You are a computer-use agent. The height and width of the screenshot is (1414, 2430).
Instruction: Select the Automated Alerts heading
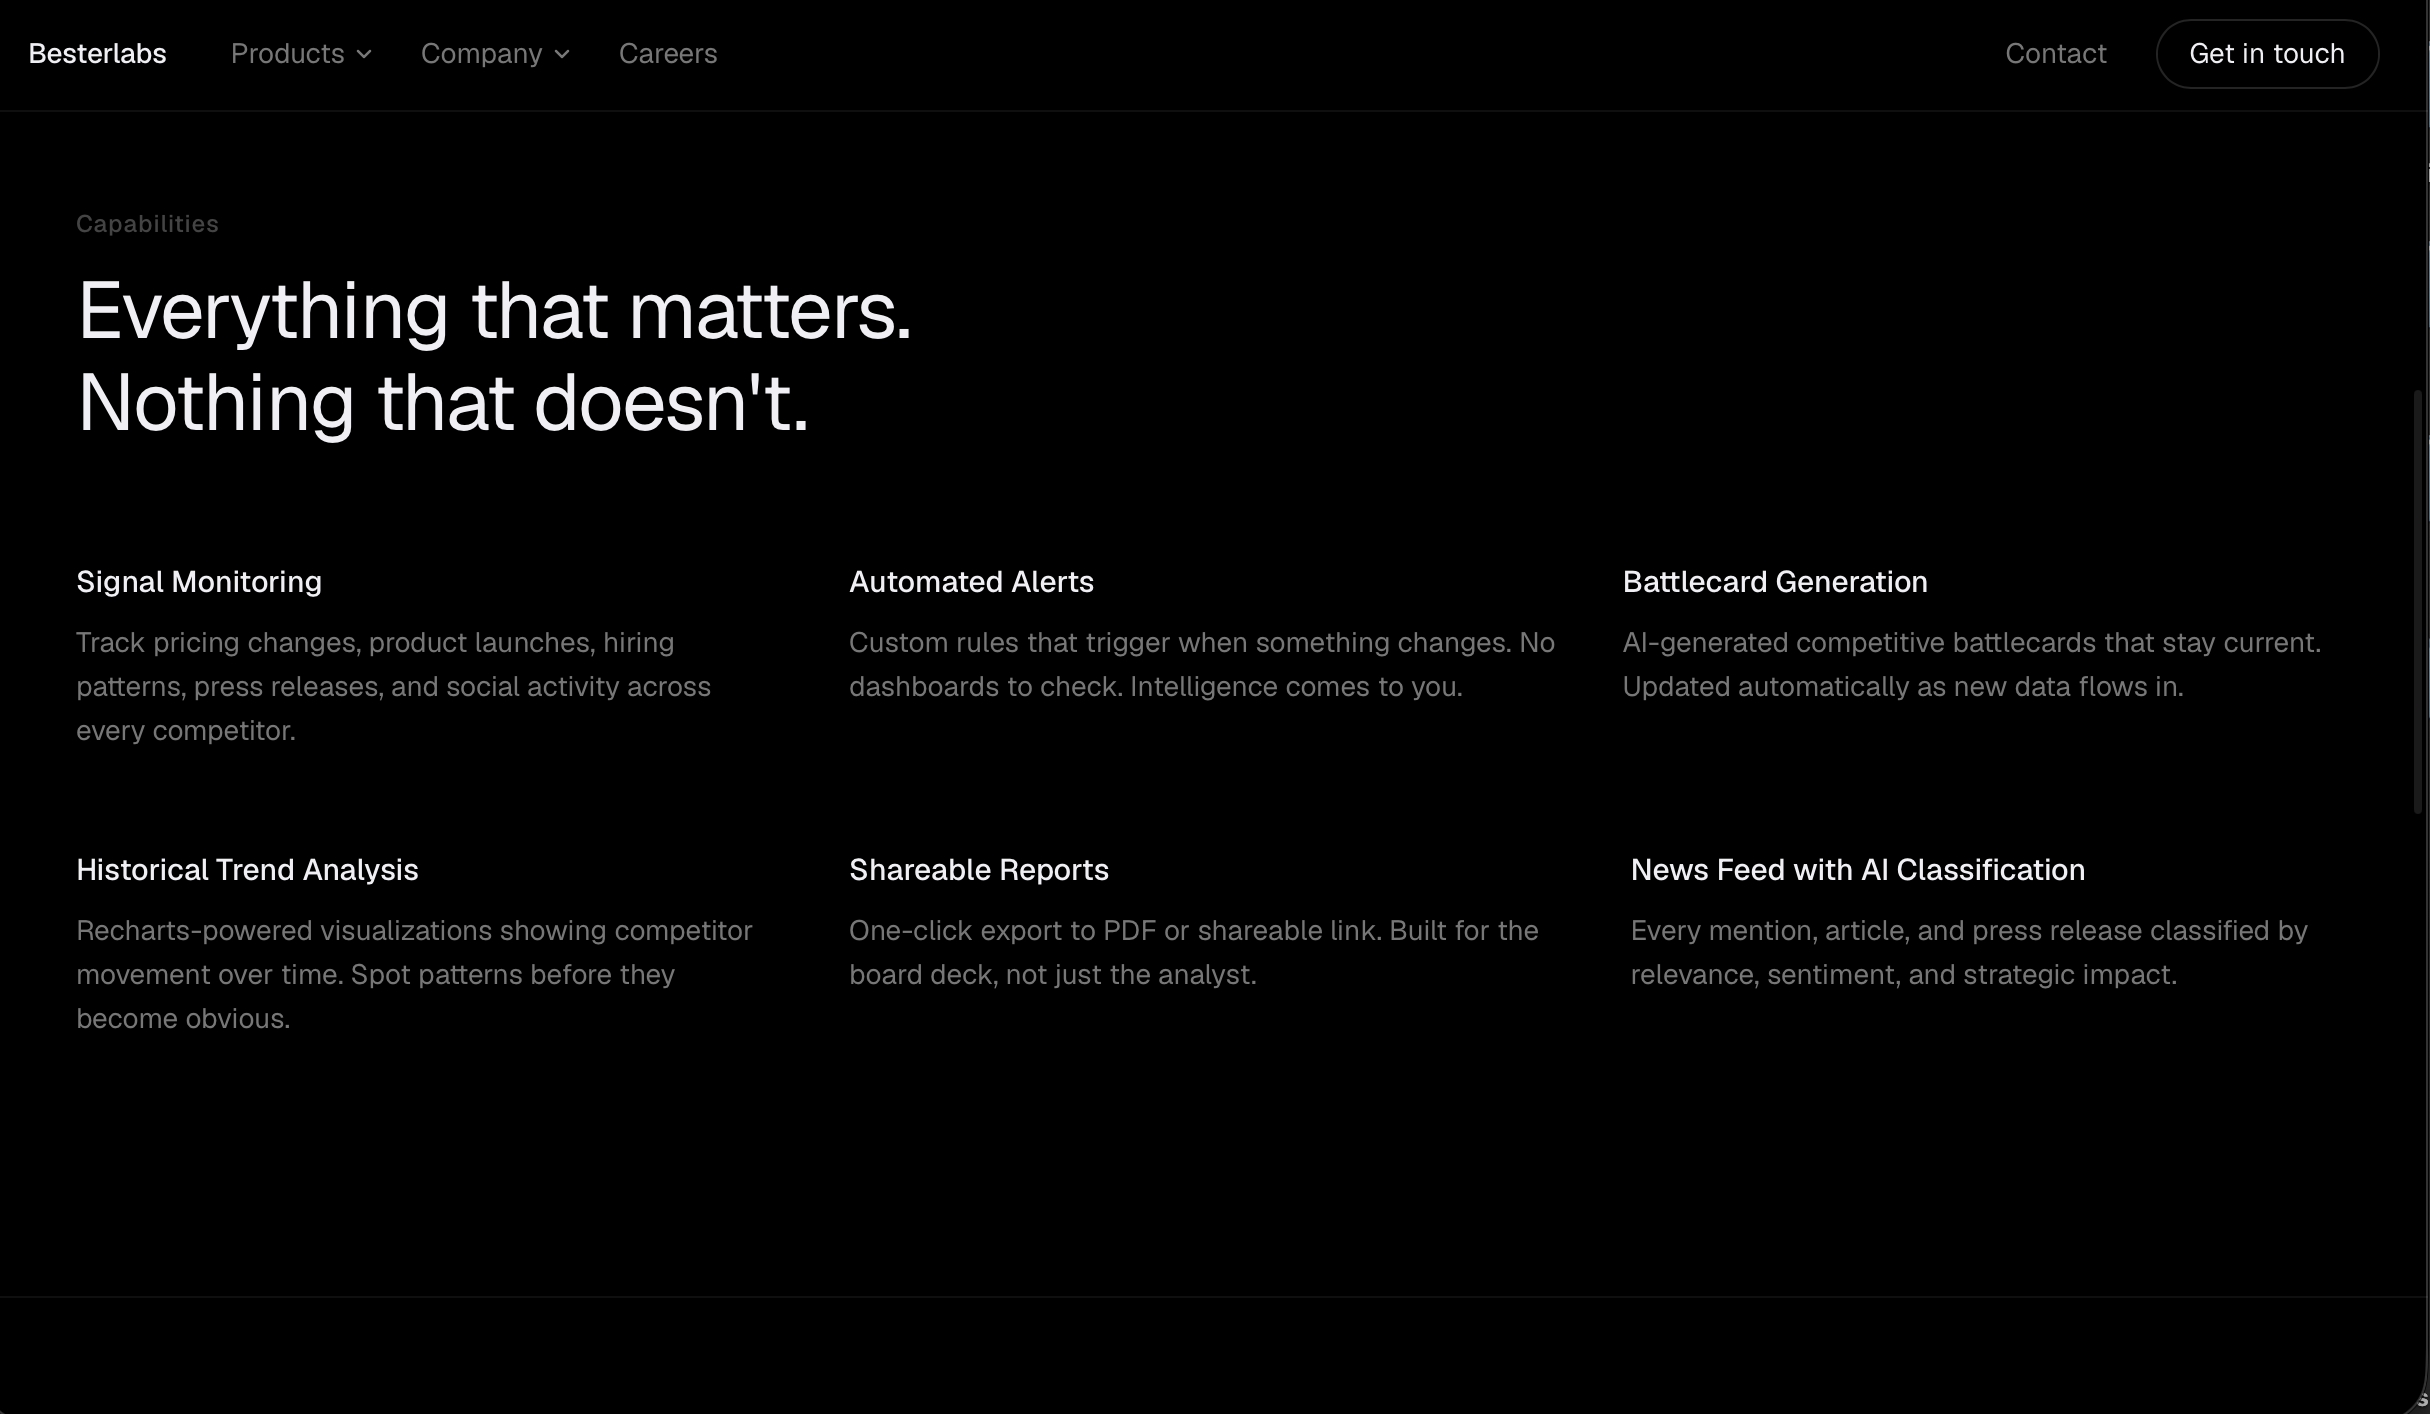[x=971, y=582]
